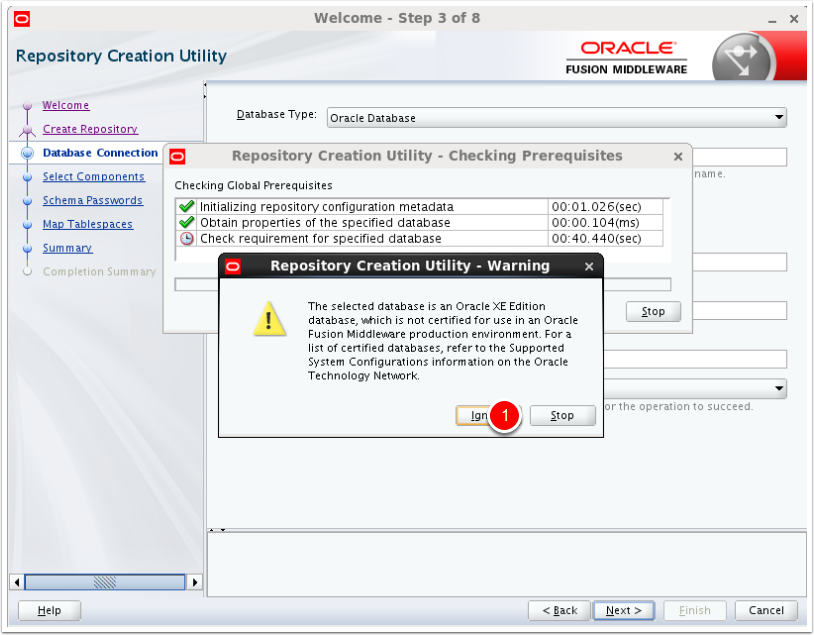Open the Database Type dropdown

click(556, 118)
